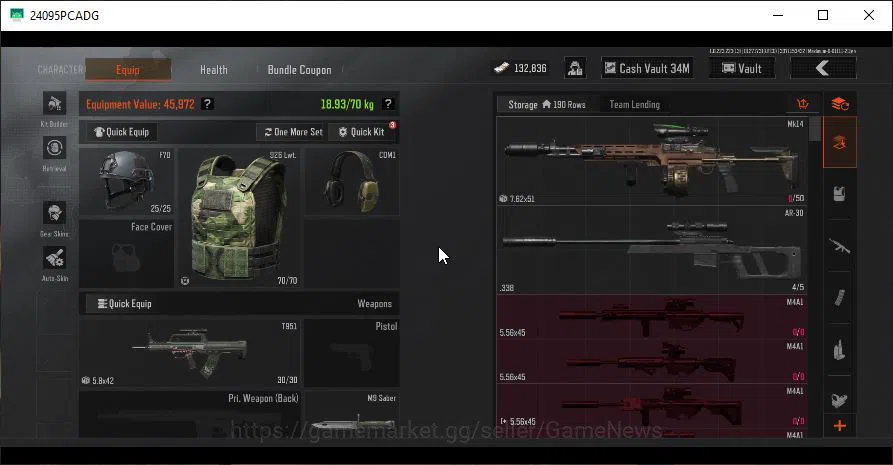Select the Mk14 rifle in storage
Screen dimensions: 893x465
click(652, 161)
